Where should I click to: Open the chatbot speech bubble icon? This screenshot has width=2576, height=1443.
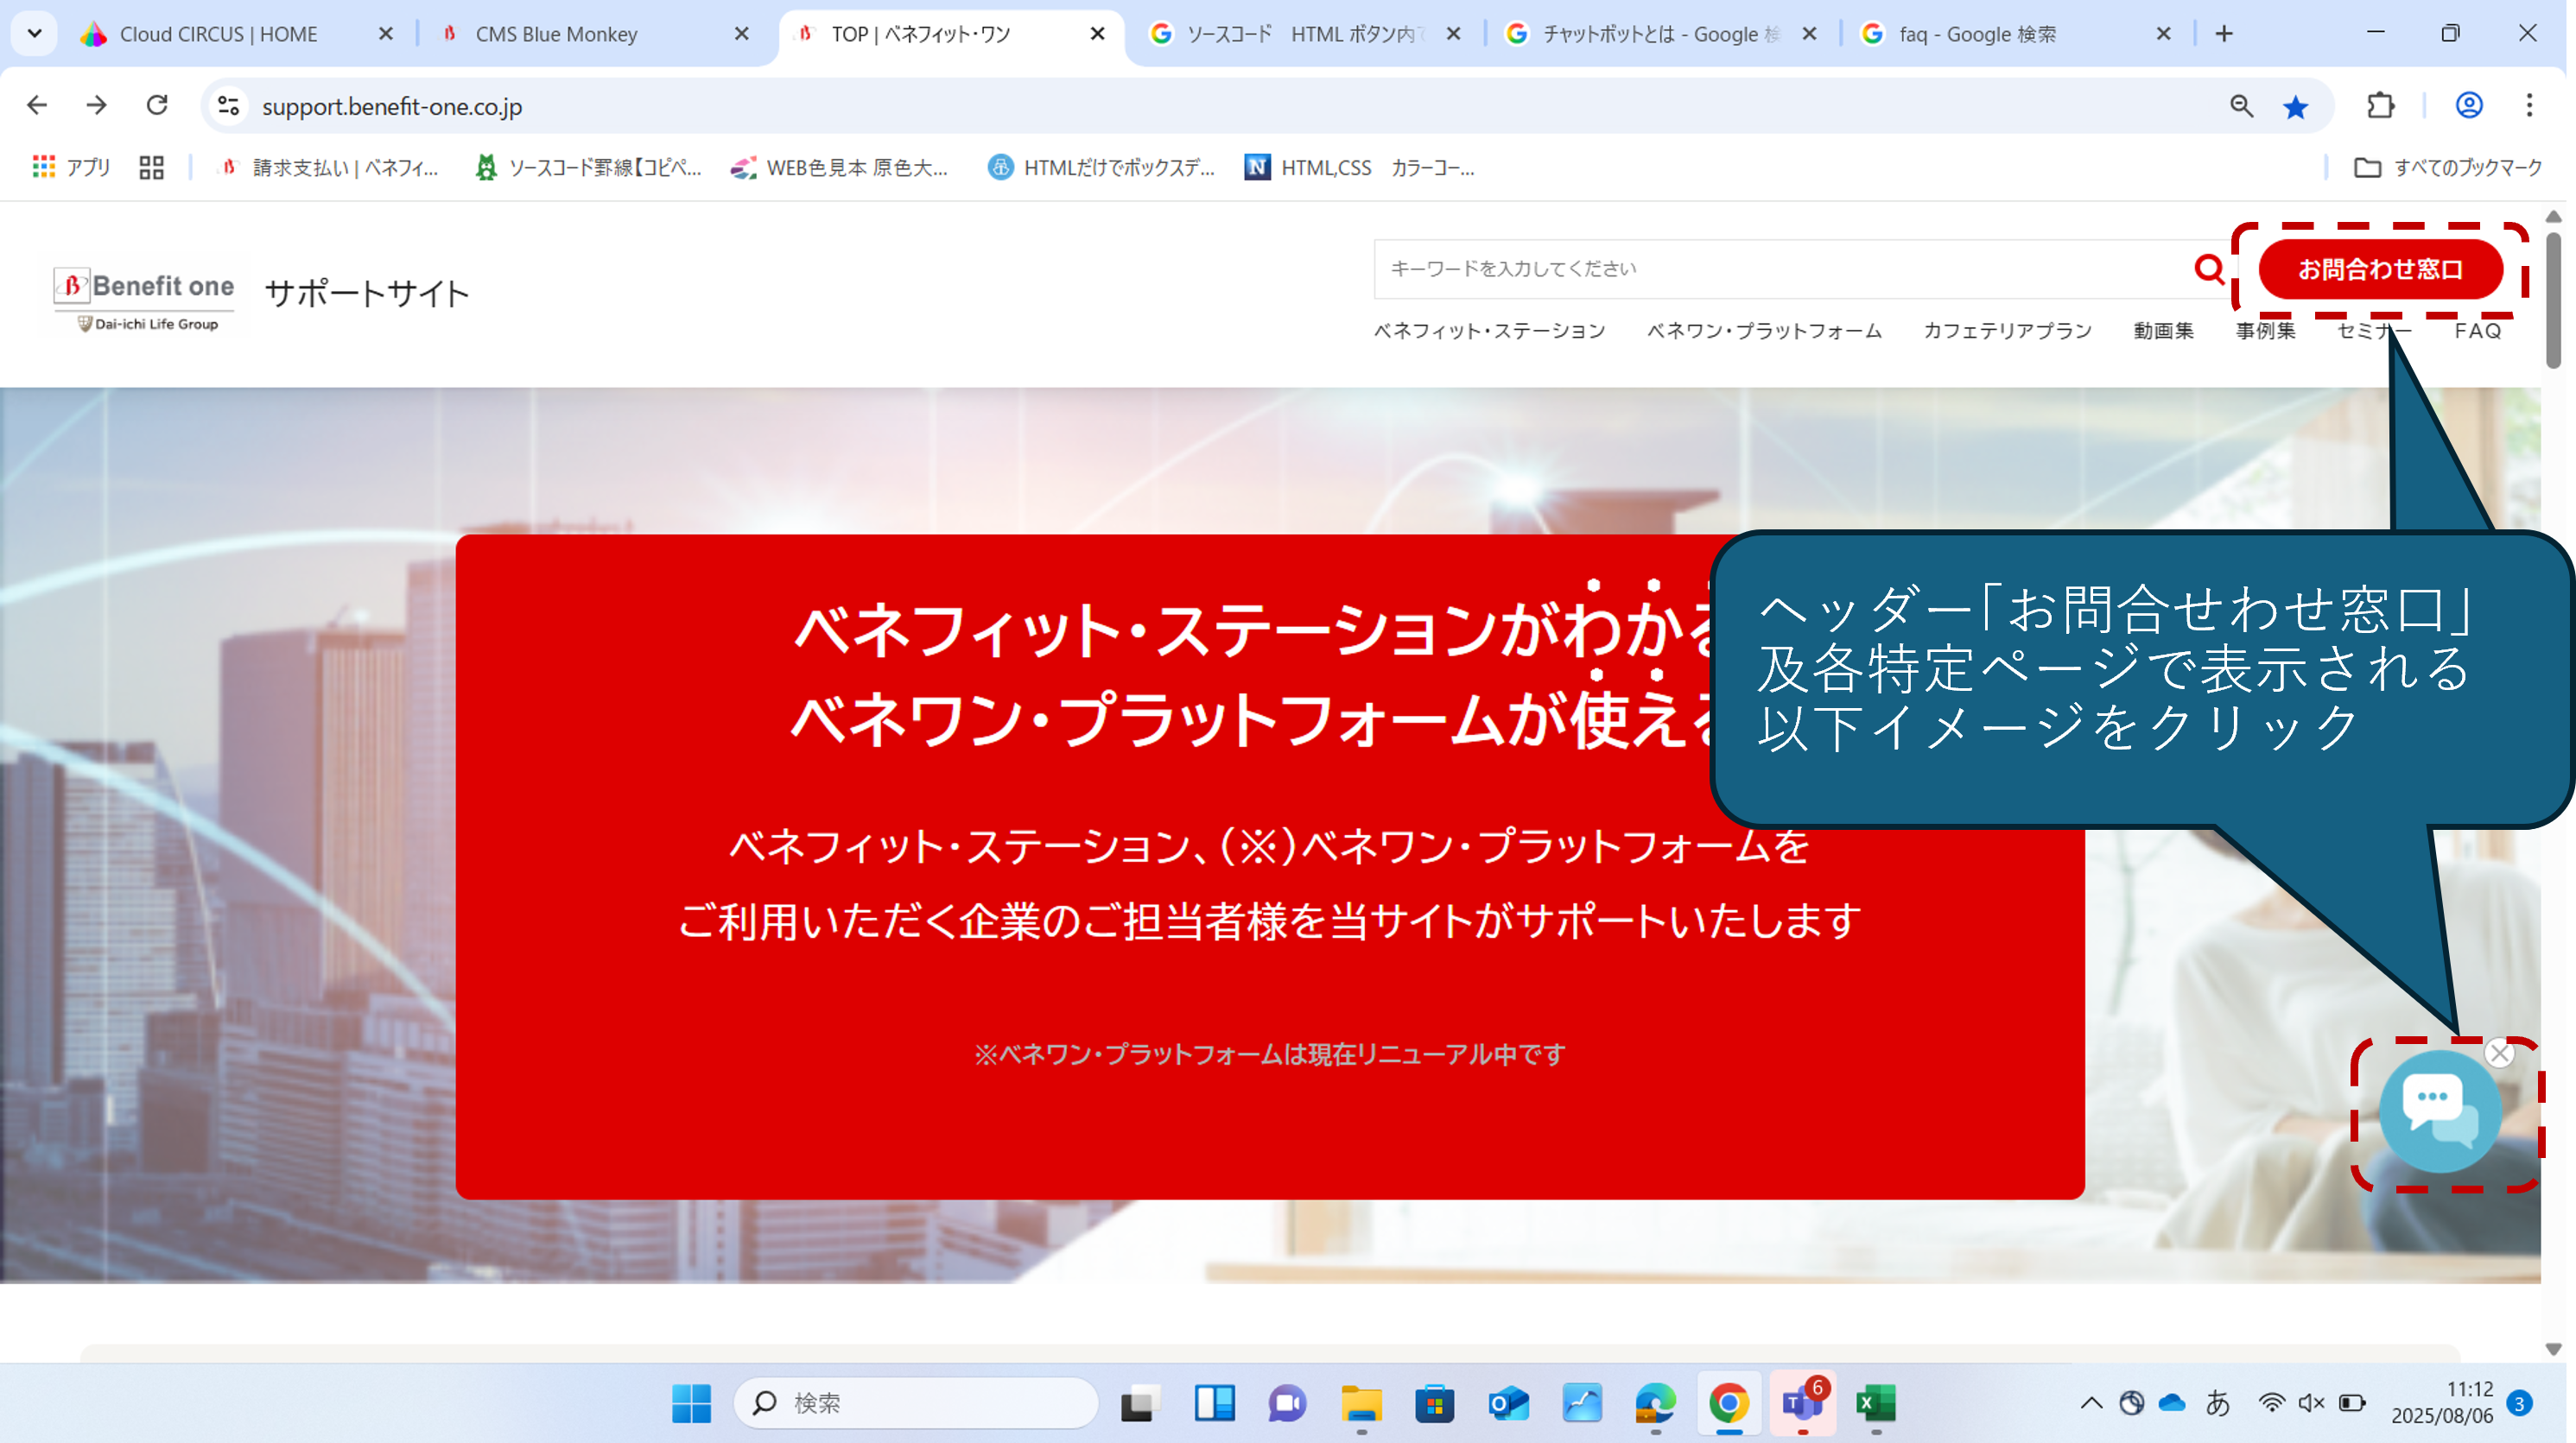point(2439,1111)
